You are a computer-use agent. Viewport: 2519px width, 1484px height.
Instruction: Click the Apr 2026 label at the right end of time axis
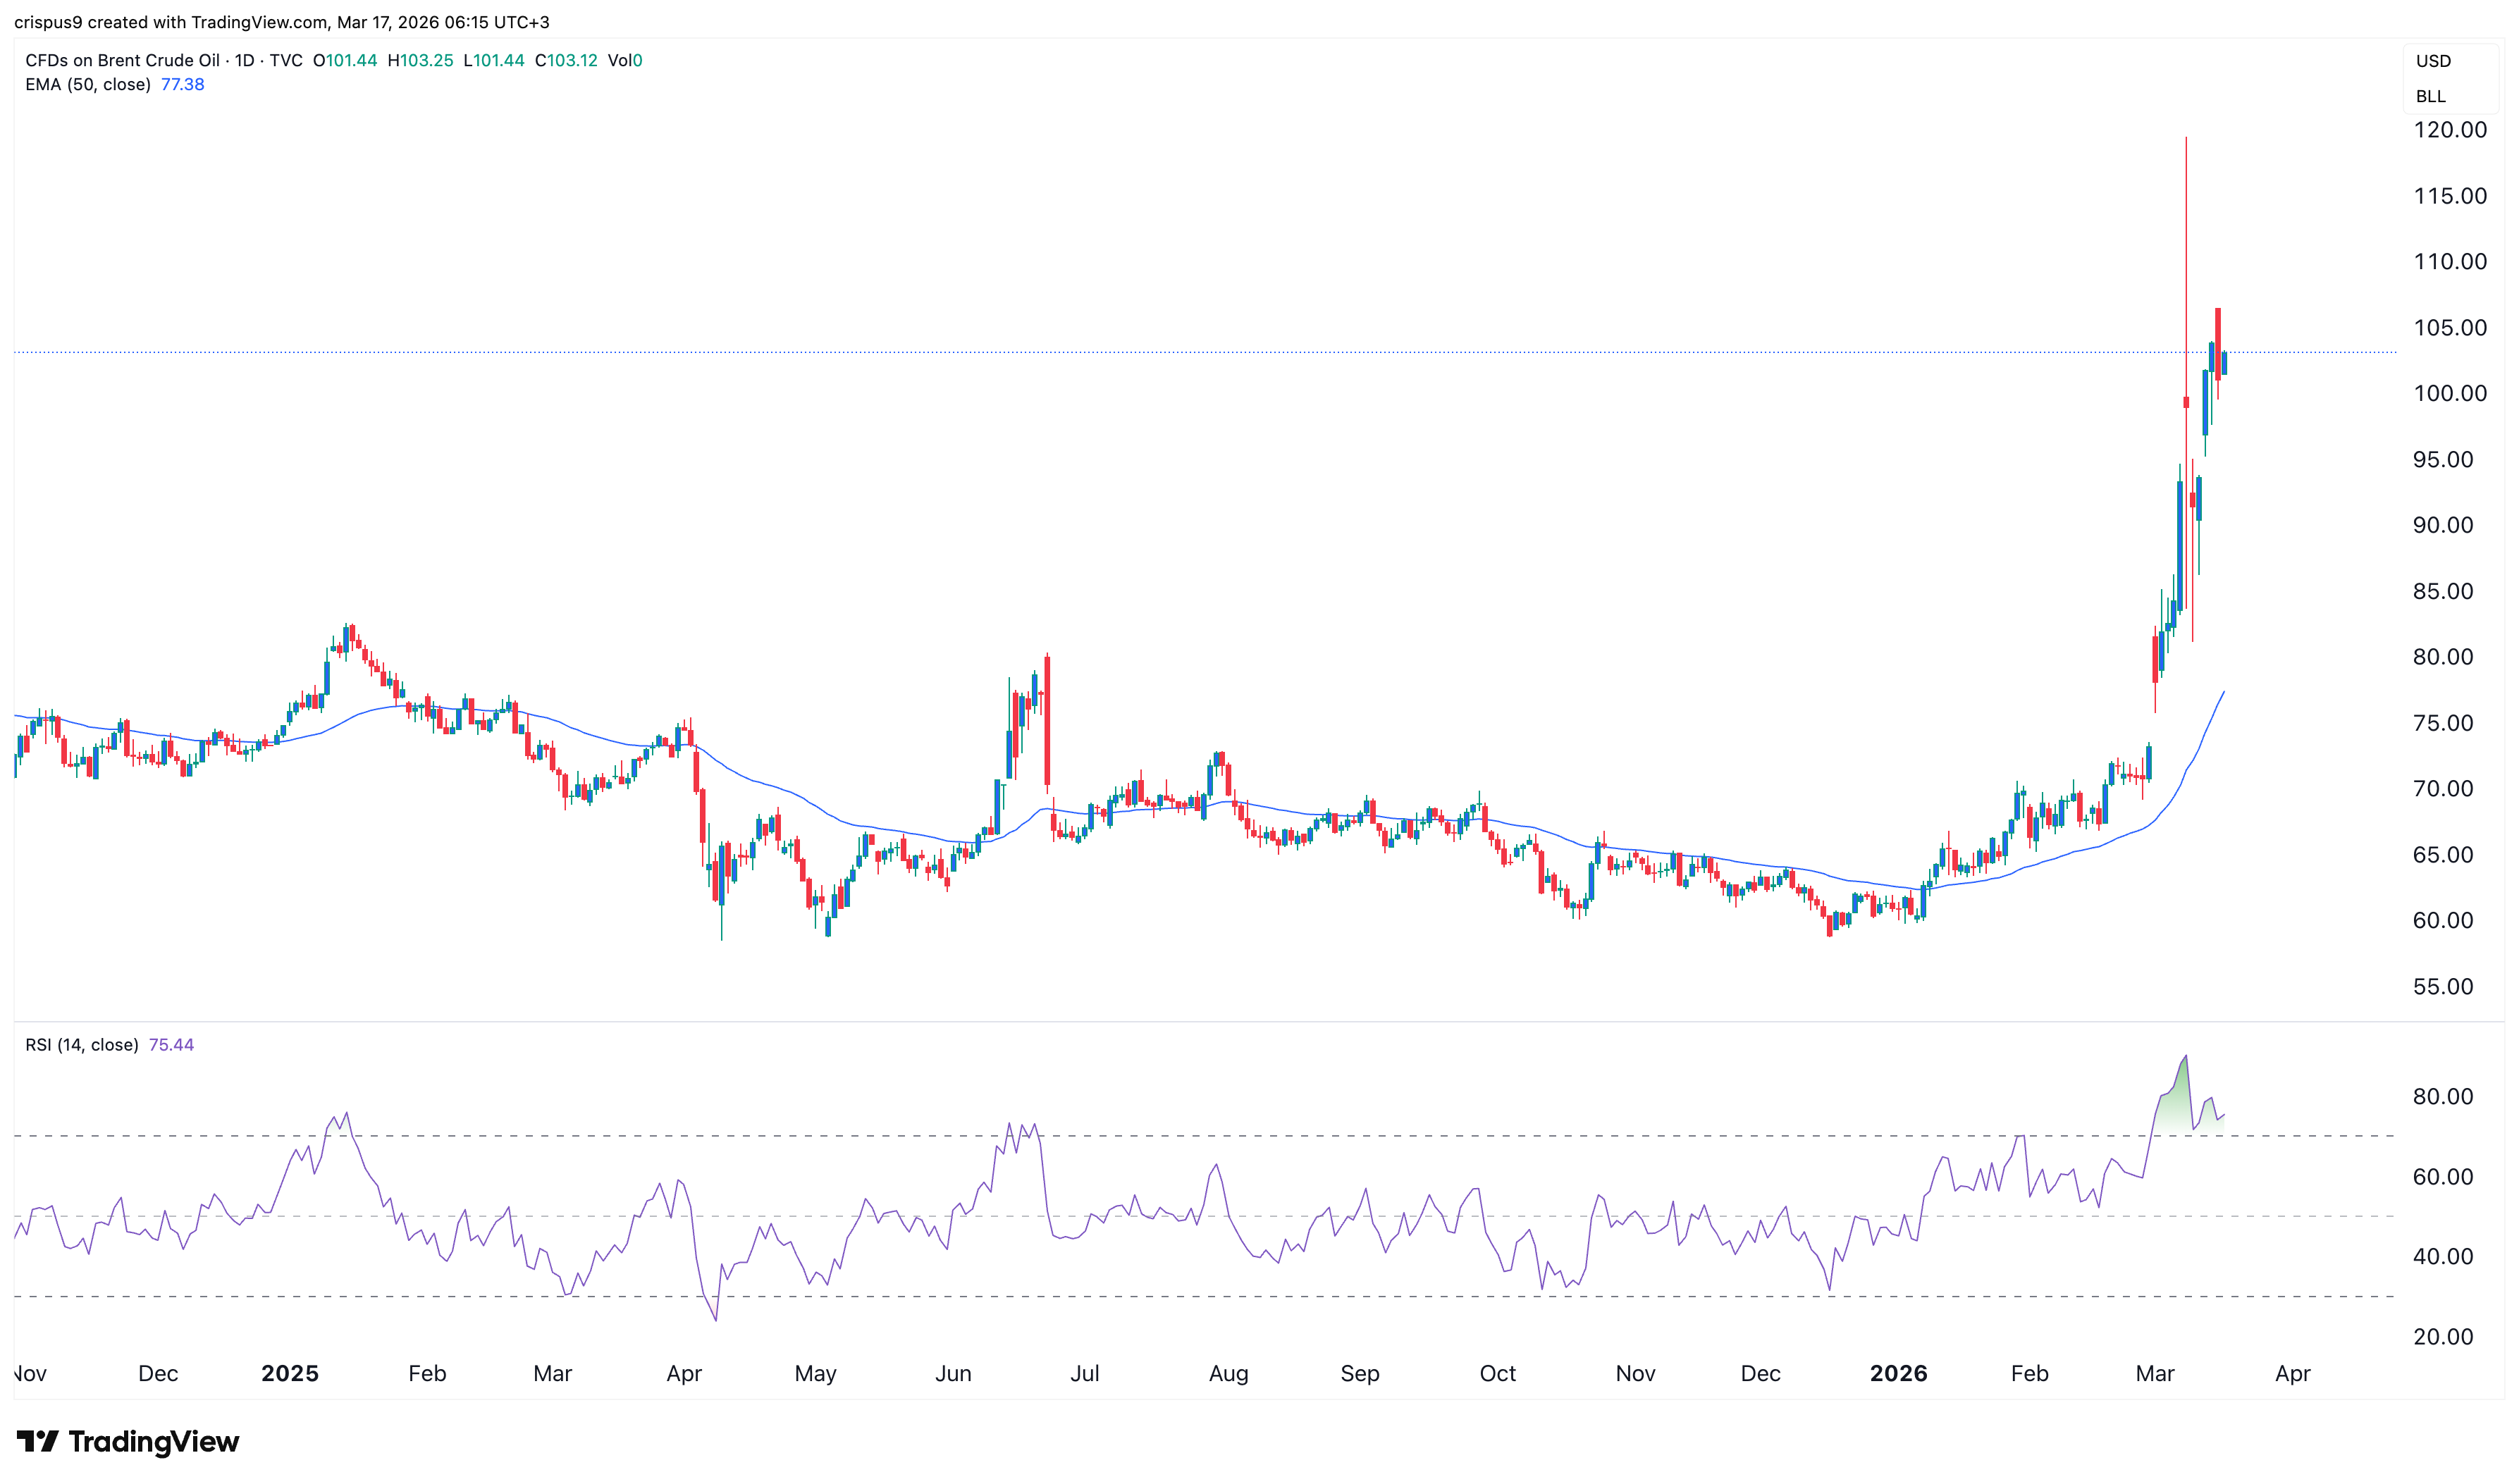pos(2292,1374)
